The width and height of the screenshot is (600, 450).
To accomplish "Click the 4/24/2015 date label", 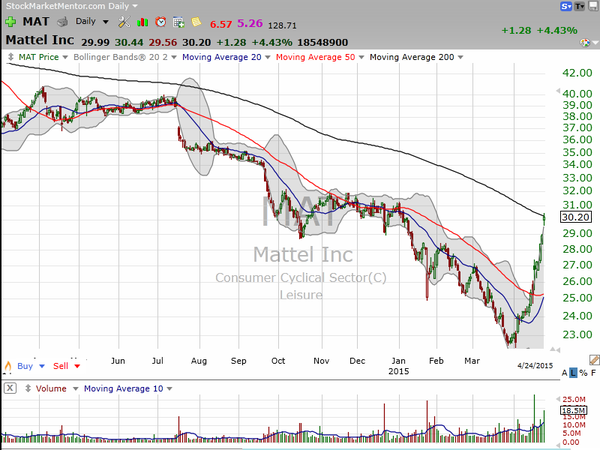I will click(x=535, y=365).
